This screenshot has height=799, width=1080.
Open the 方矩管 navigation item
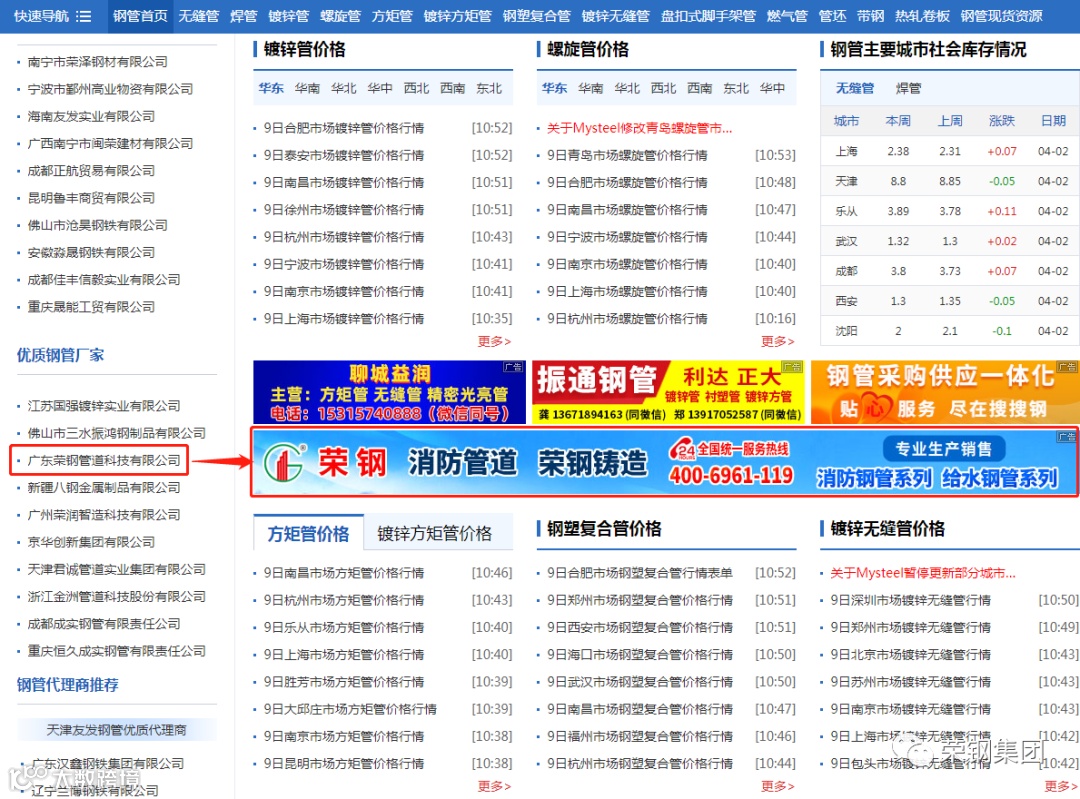click(392, 16)
